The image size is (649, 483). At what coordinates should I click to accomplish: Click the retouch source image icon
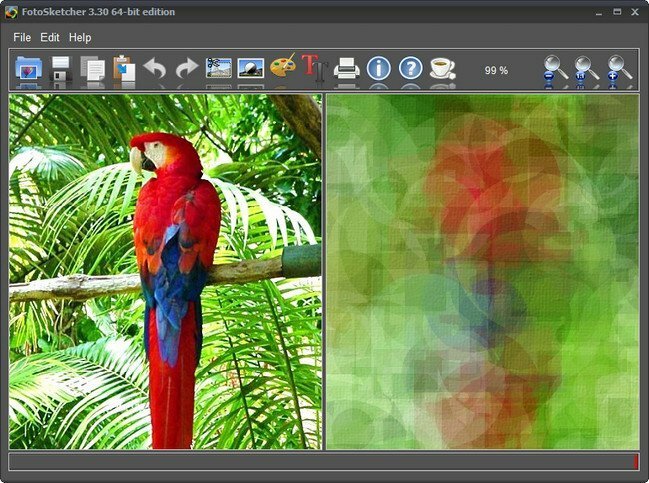point(251,69)
